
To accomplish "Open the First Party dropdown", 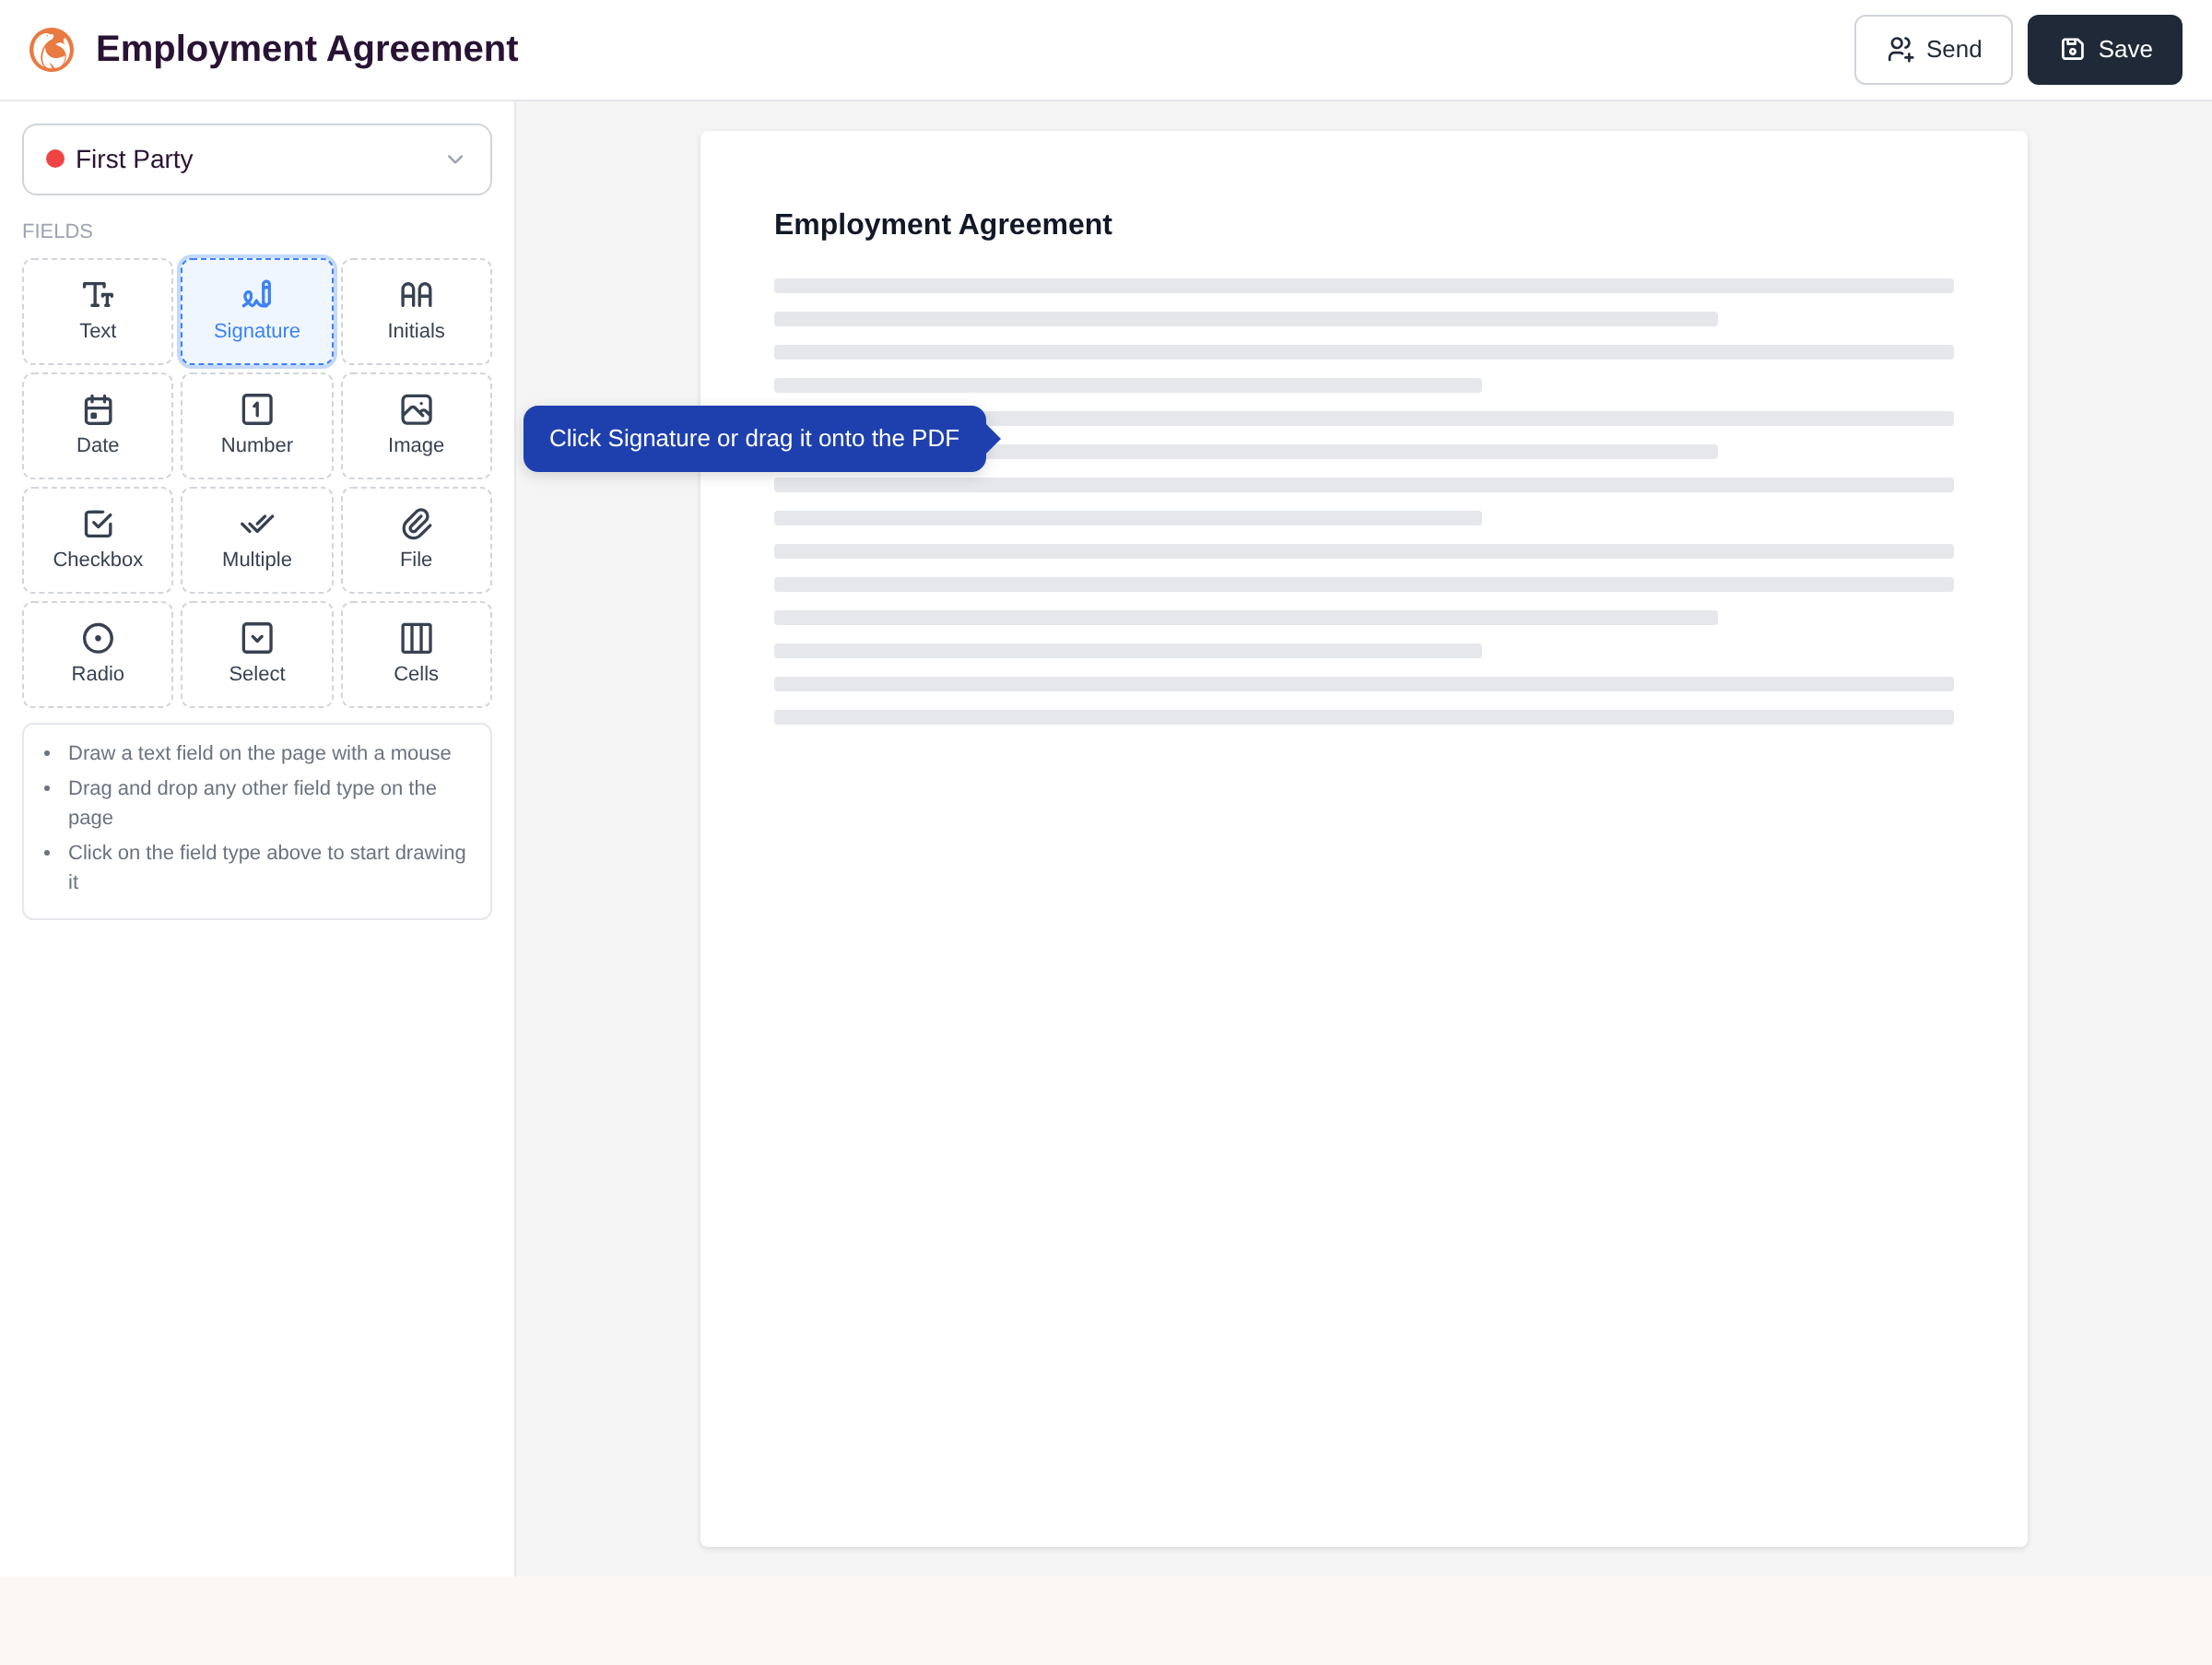I will 257,159.
